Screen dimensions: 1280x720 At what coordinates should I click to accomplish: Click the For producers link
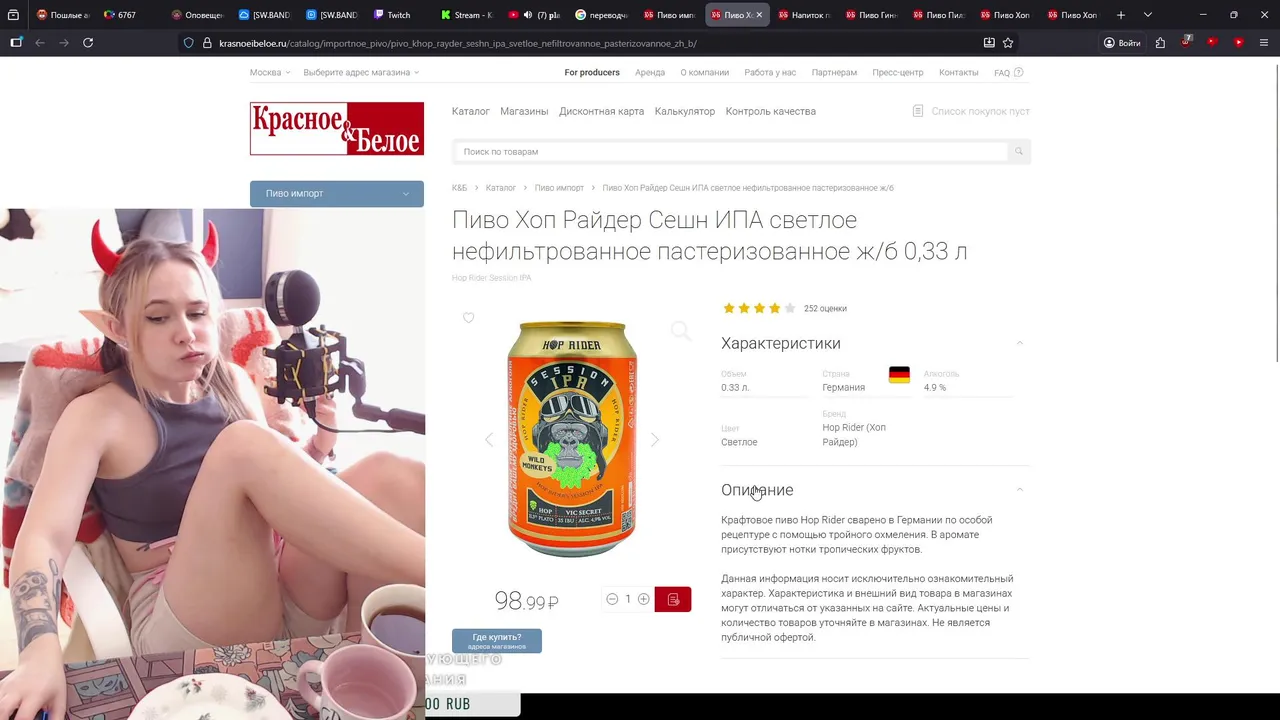click(592, 72)
